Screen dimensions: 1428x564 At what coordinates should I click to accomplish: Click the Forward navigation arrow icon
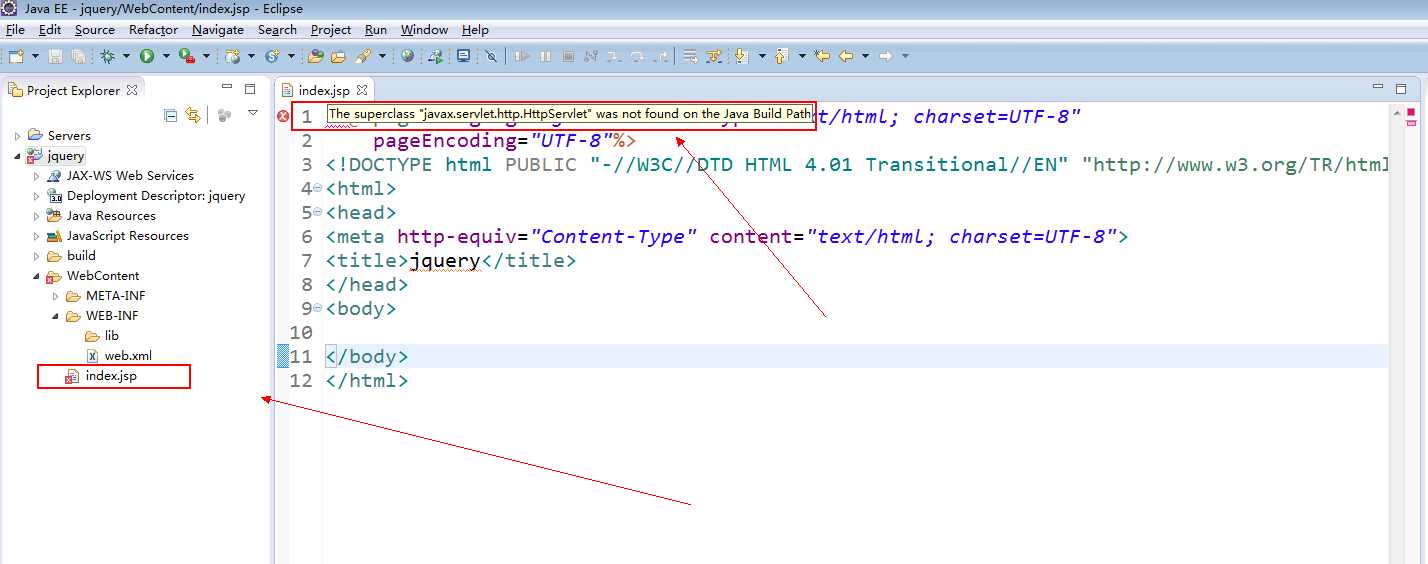886,56
